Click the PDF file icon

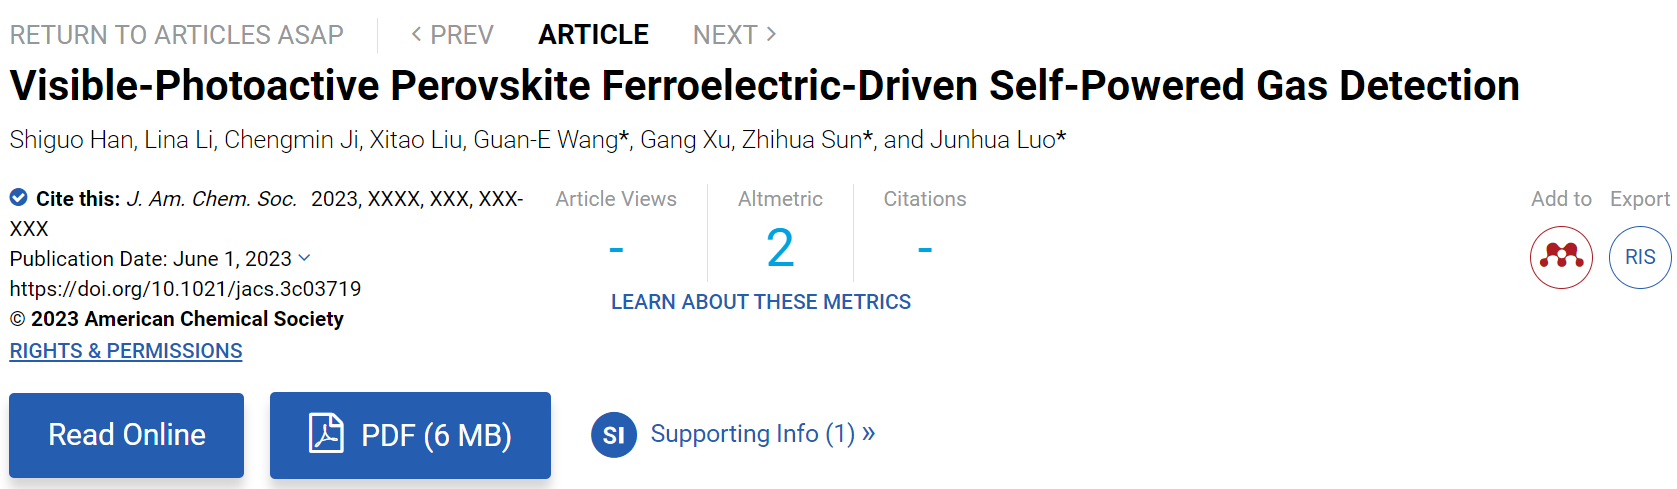click(x=326, y=434)
